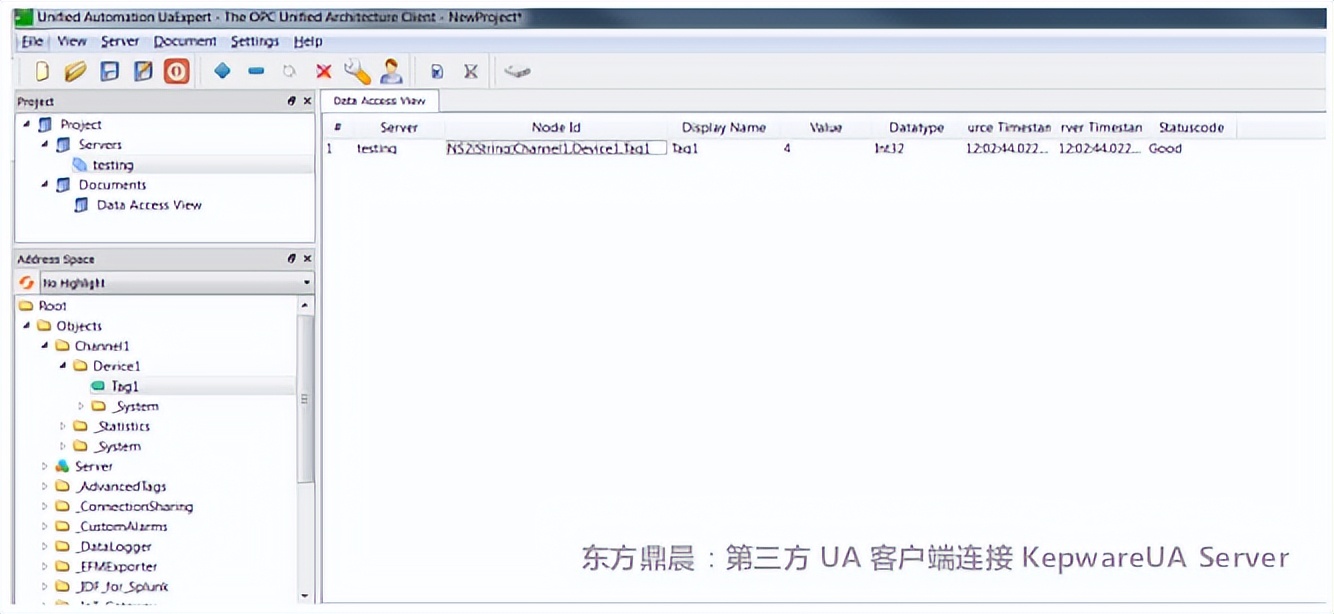The width and height of the screenshot is (1334, 614).
Task: Expand the Server node in Address Space
Action: point(42,466)
